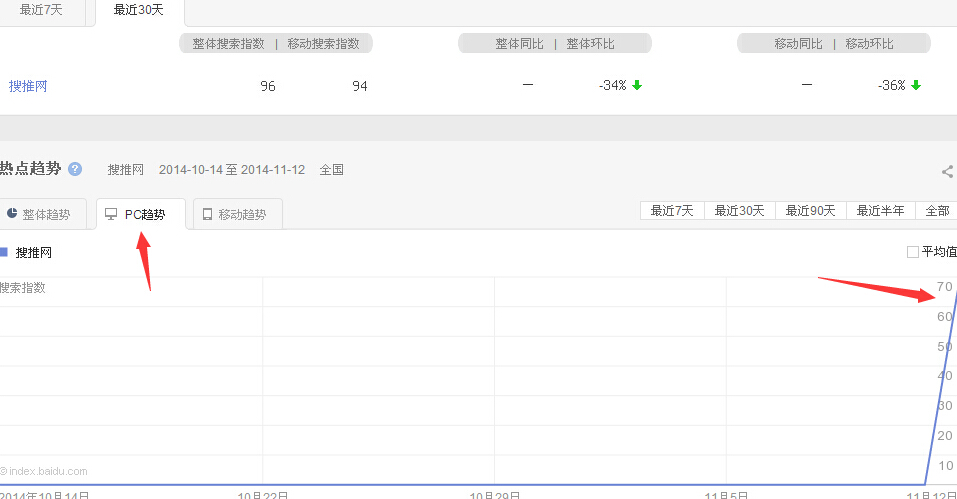Click the 整体搜索指数 header label
Screen dimensions: 957x499
pyautogui.click(x=228, y=44)
